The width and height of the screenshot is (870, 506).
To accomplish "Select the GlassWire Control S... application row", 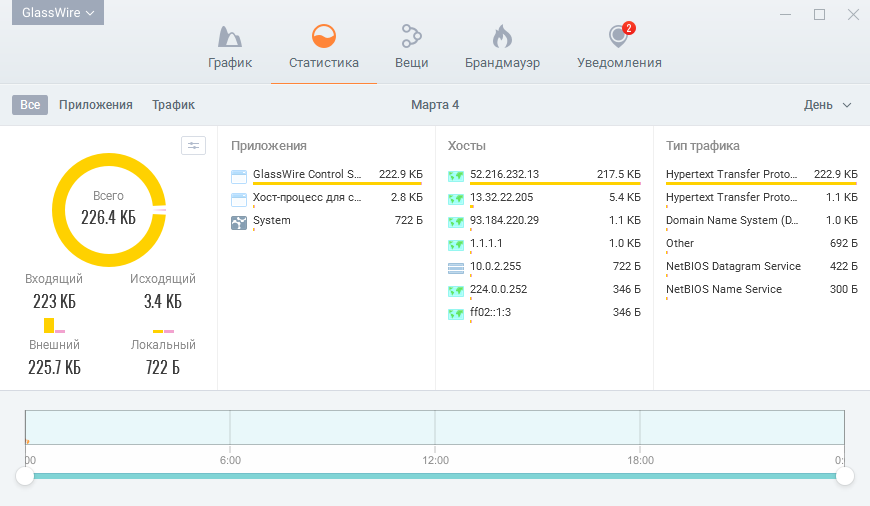I will 327,174.
